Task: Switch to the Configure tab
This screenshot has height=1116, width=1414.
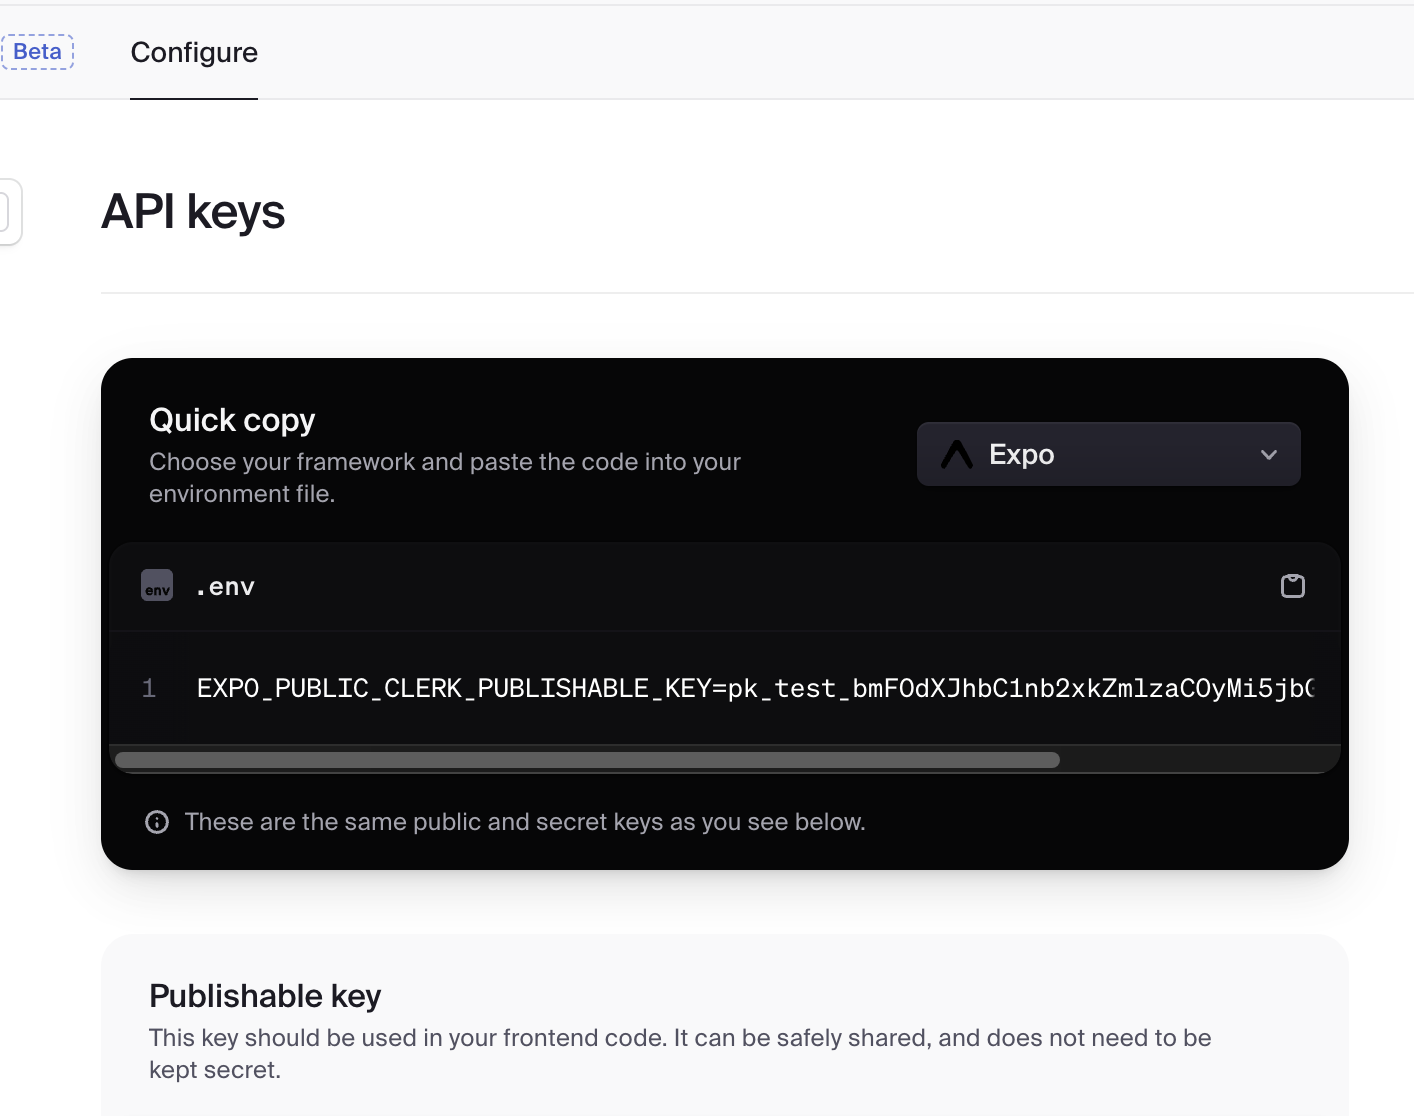Action: click(194, 52)
